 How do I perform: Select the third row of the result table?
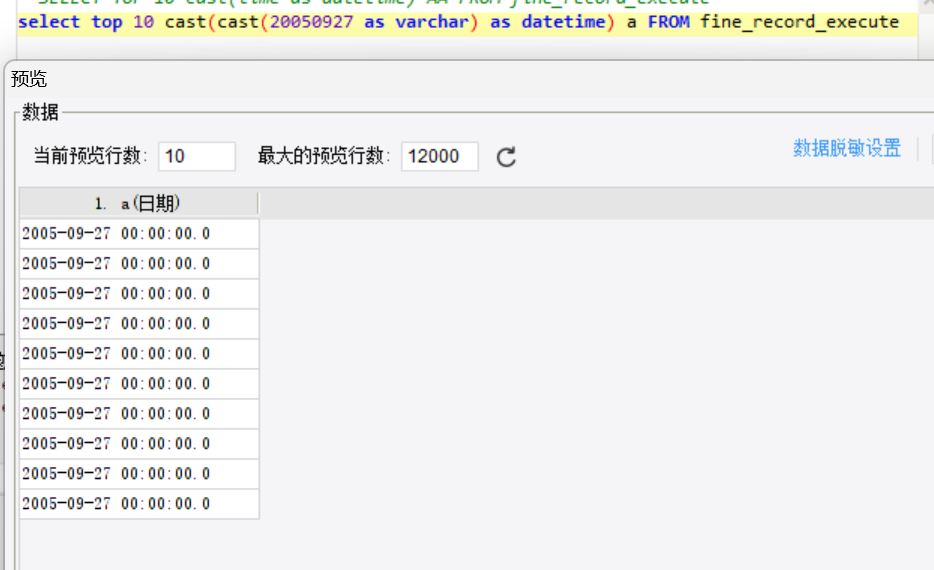tap(139, 294)
